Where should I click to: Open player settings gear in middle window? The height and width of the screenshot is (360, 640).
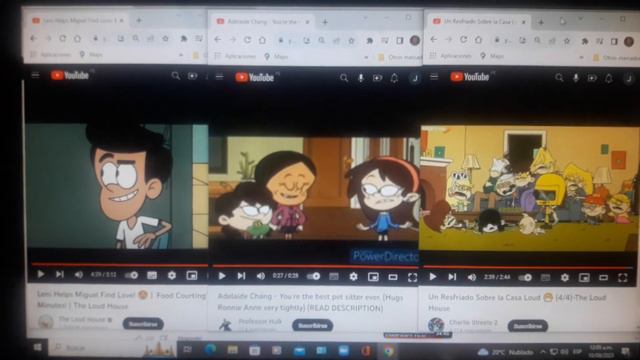[353, 277]
